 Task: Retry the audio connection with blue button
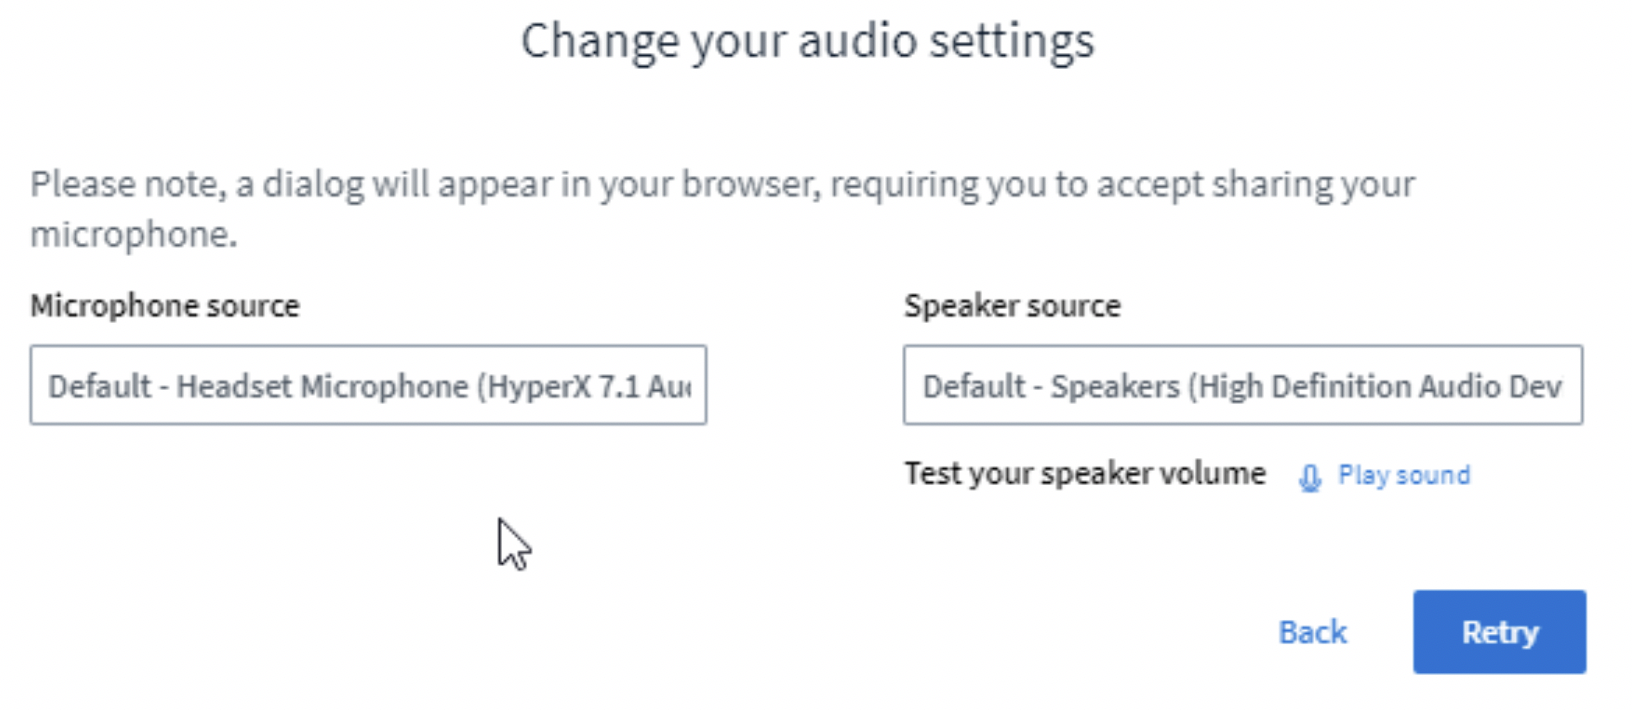coord(1499,631)
